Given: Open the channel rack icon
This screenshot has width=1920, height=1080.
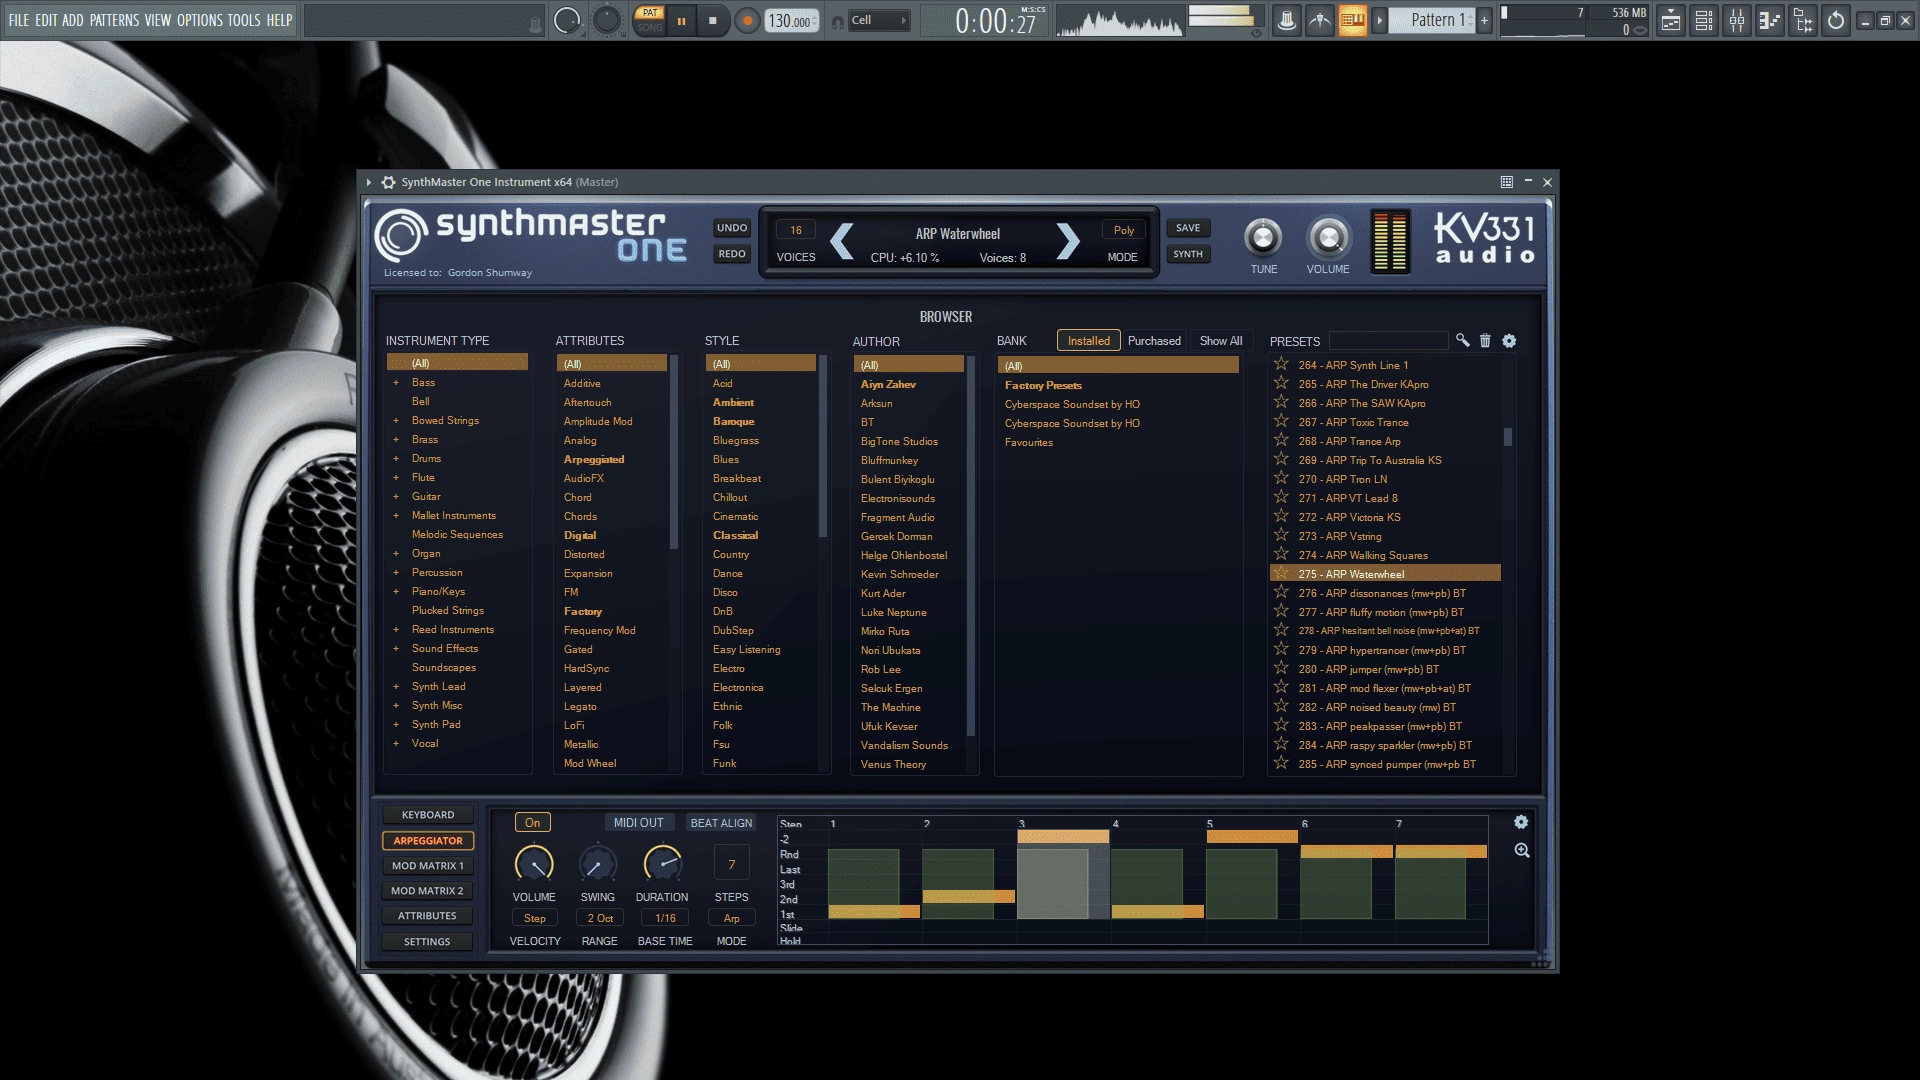Looking at the screenshot, I should click(1704, 20).
